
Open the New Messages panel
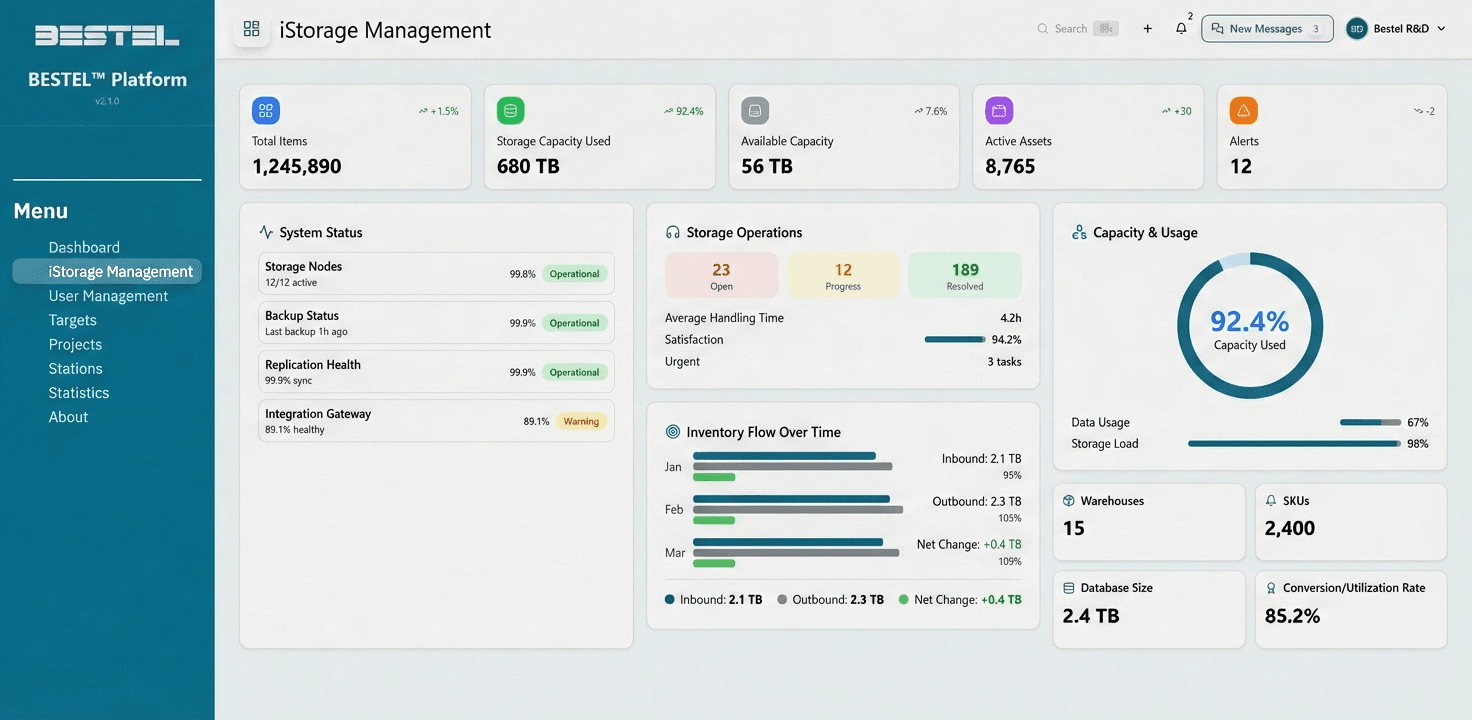coord(1266,28)
